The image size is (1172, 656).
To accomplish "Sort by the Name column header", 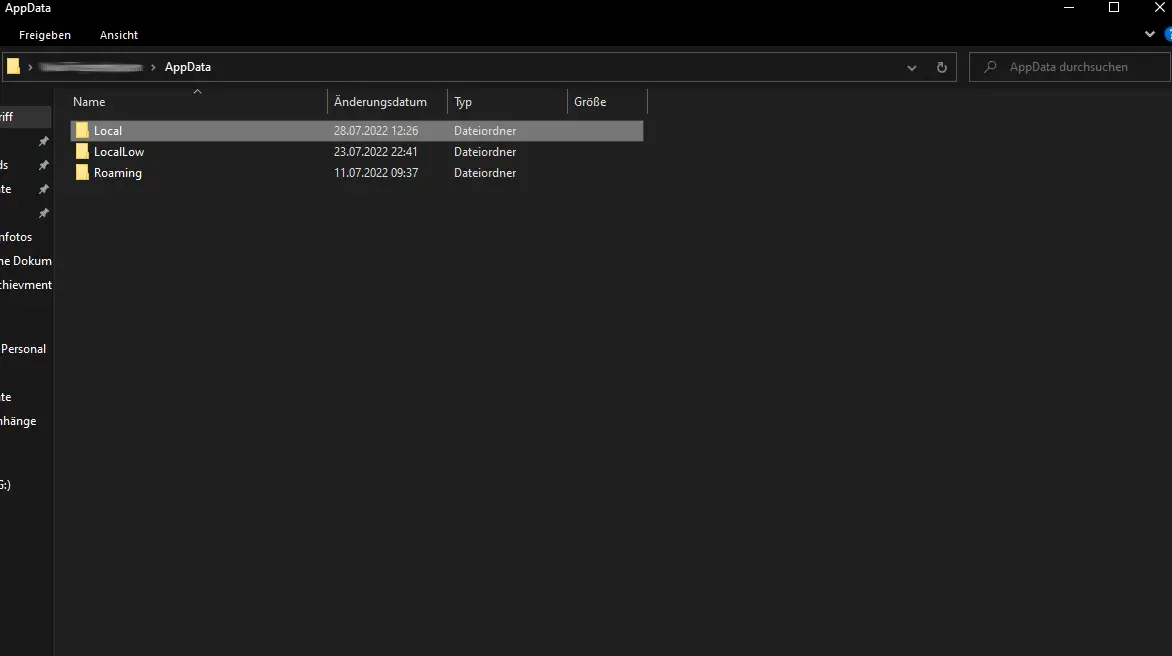I will [89, 102].
